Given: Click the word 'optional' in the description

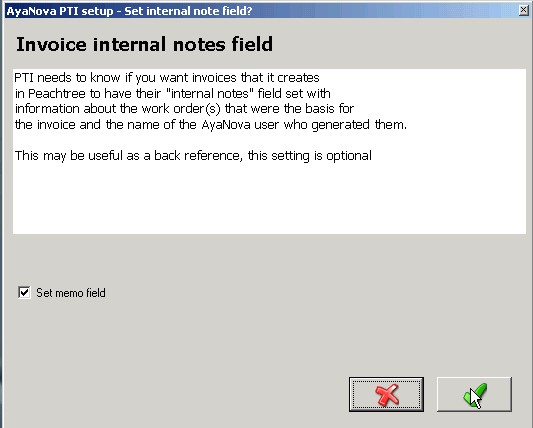Looking at the screenshot, I should tap(349, 156).
